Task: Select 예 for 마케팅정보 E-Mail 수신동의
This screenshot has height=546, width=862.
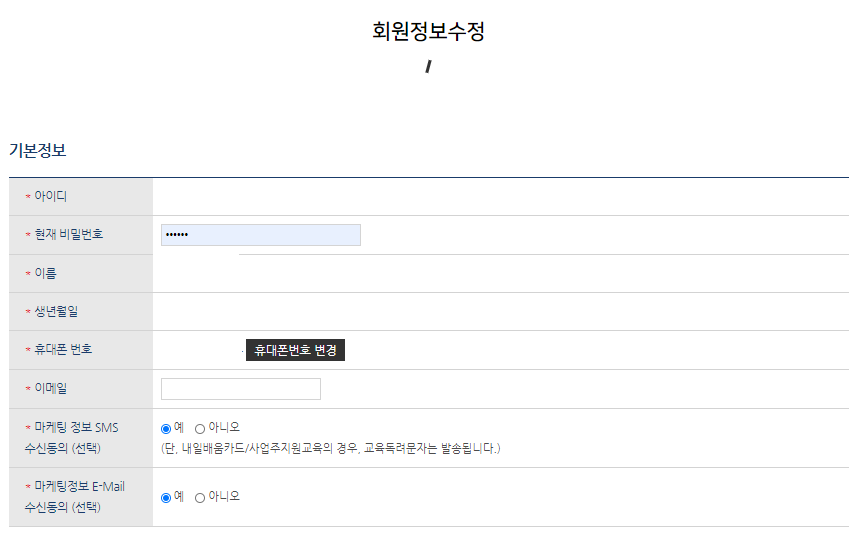Action: coord(166,497)
